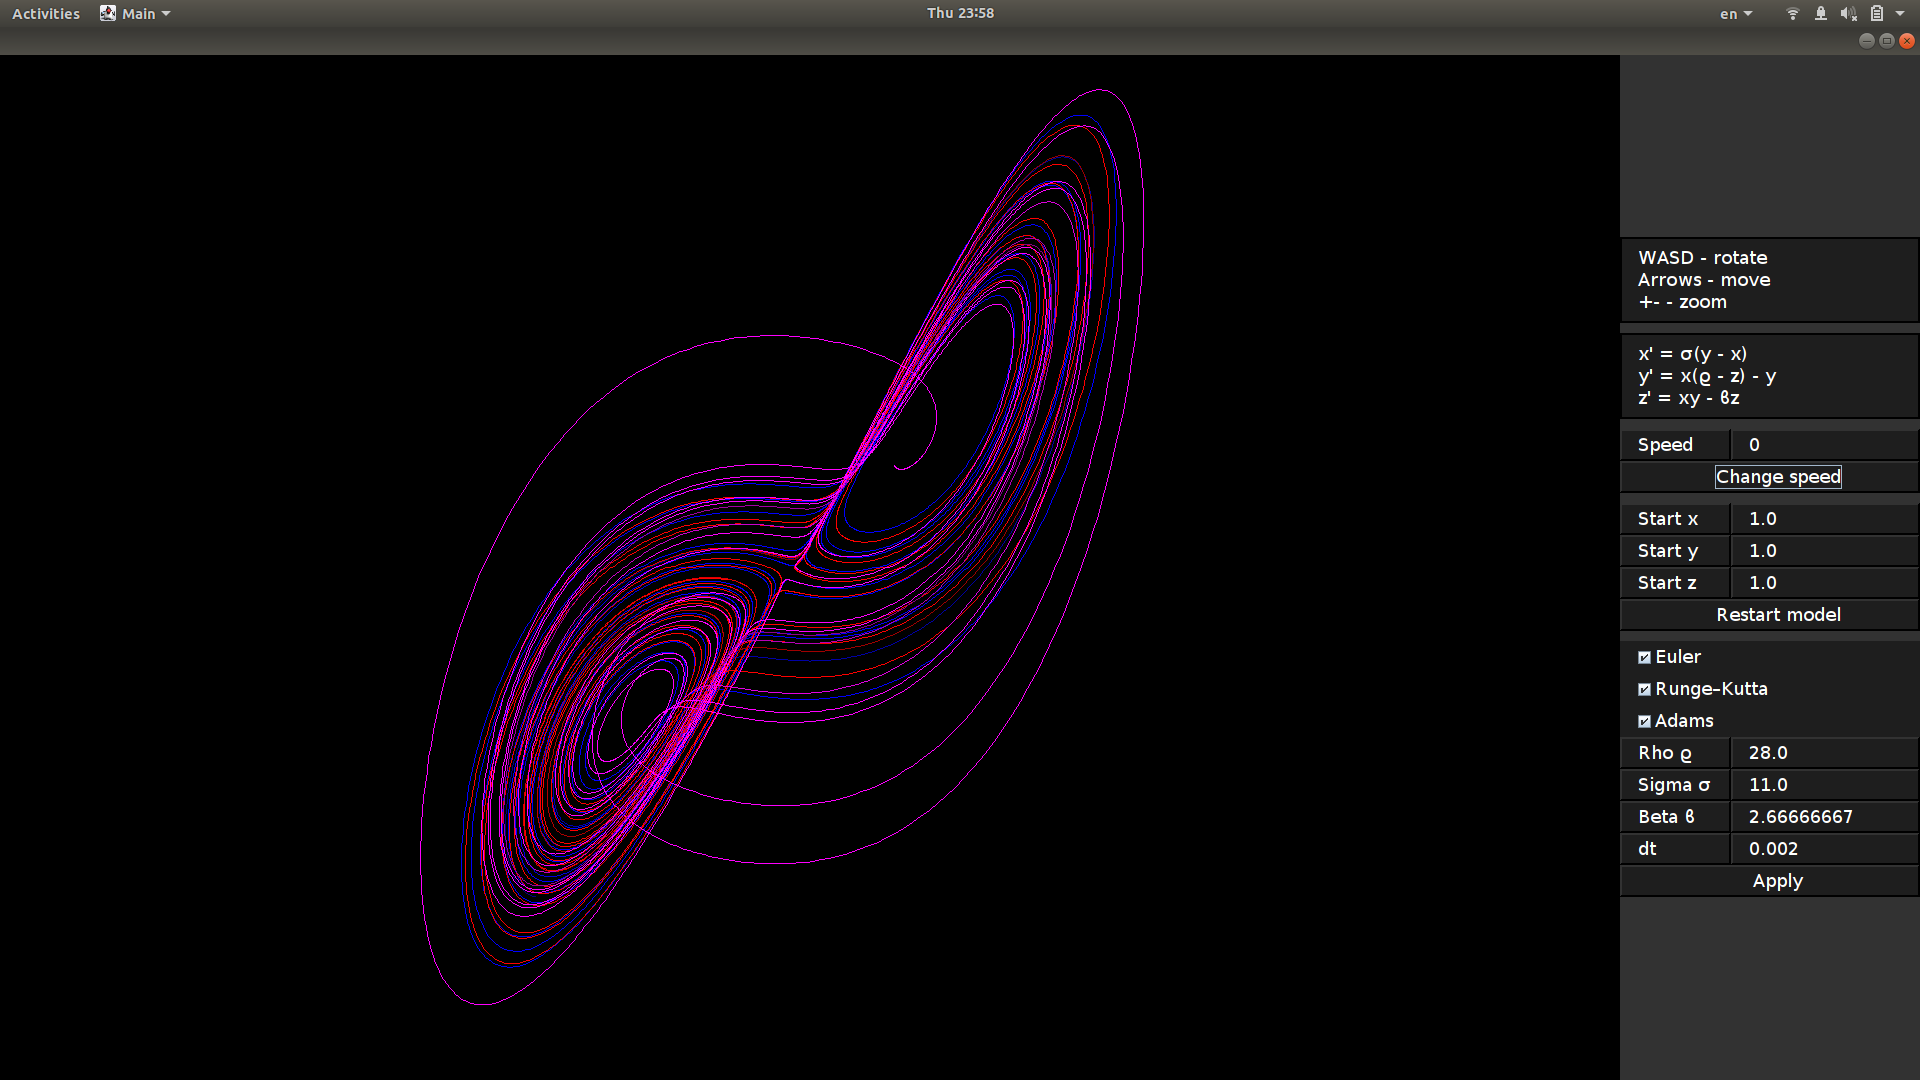Click the notification bell icon

[1820, 14]
